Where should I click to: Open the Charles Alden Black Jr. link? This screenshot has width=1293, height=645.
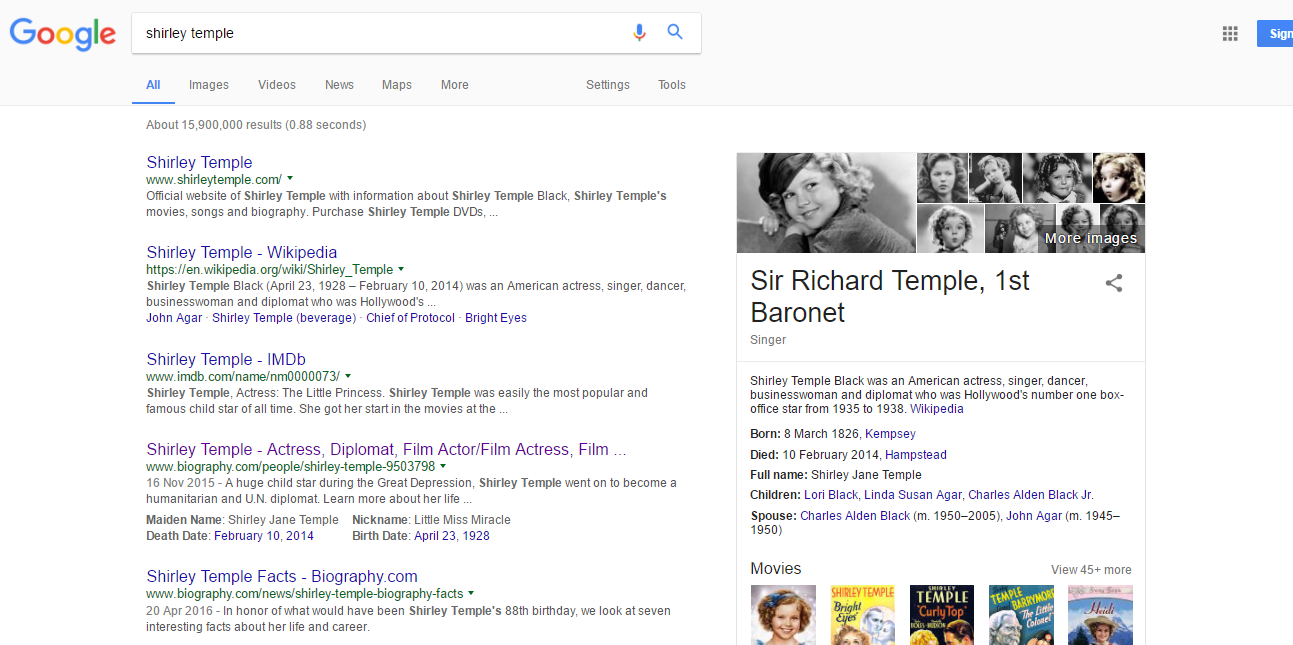pos(1031,495)
